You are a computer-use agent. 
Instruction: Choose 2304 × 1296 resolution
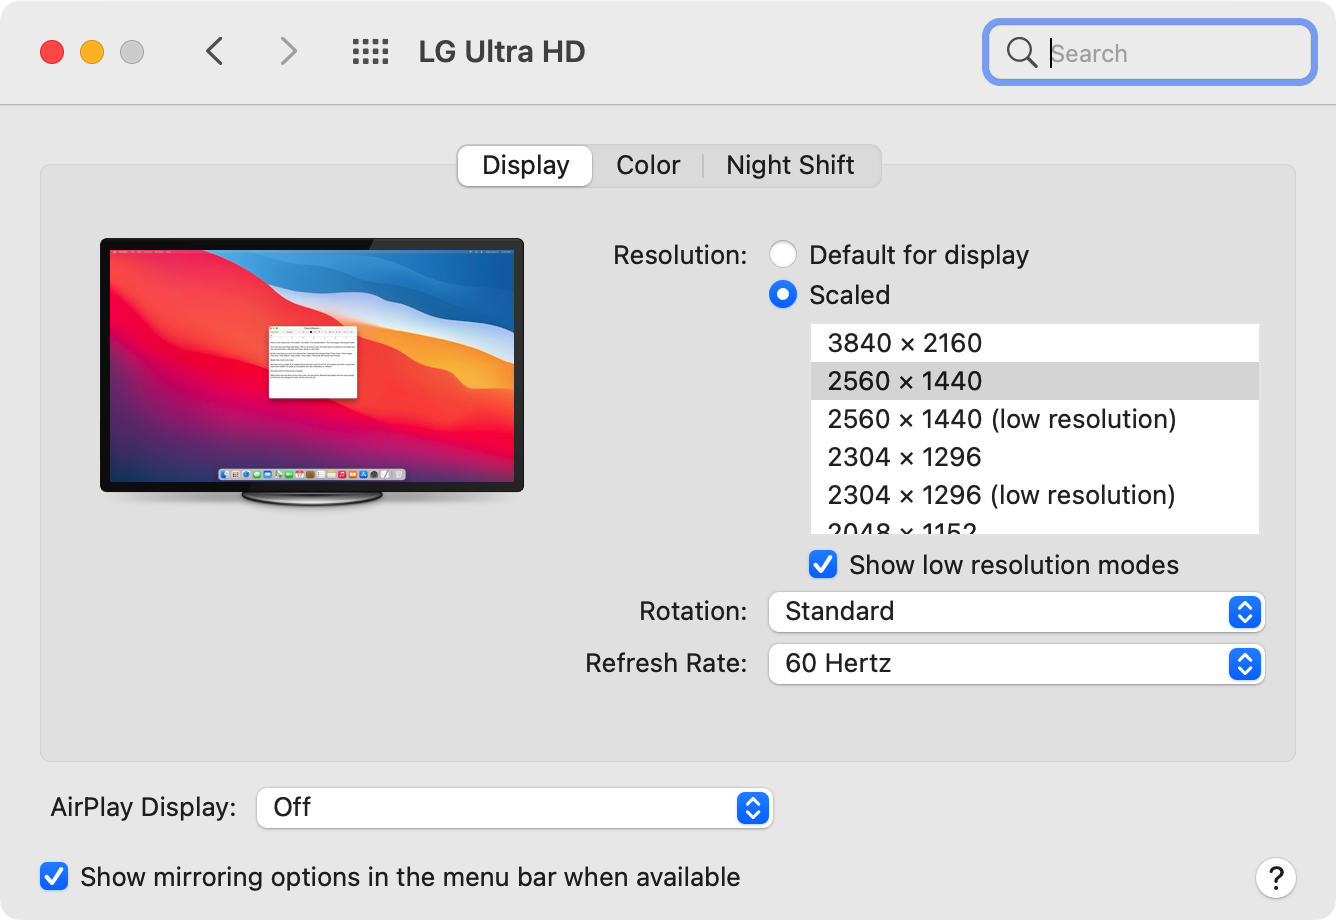coord(1034,457)
